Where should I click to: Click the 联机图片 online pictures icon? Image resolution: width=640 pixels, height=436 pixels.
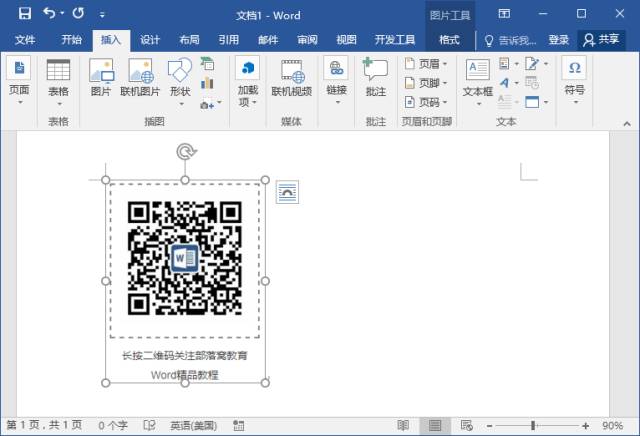click(140, 78)
